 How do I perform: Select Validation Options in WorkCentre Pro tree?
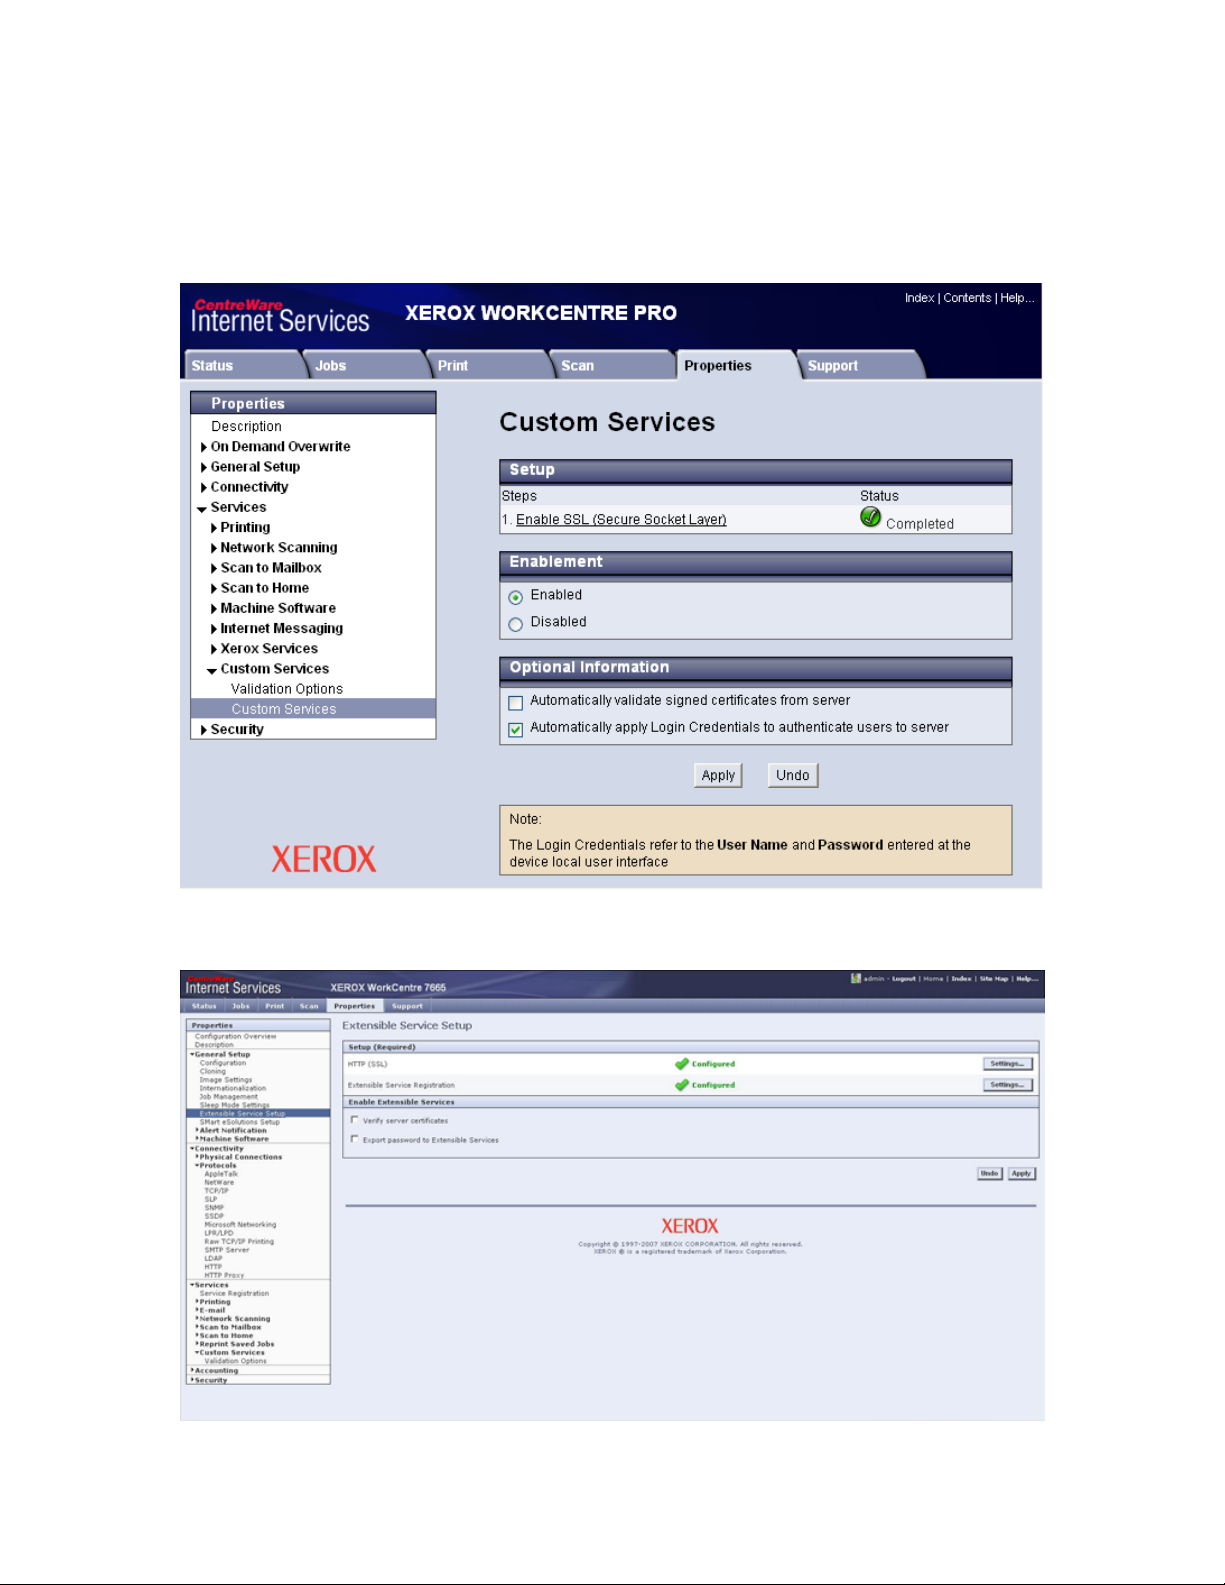tap(287, 689)
